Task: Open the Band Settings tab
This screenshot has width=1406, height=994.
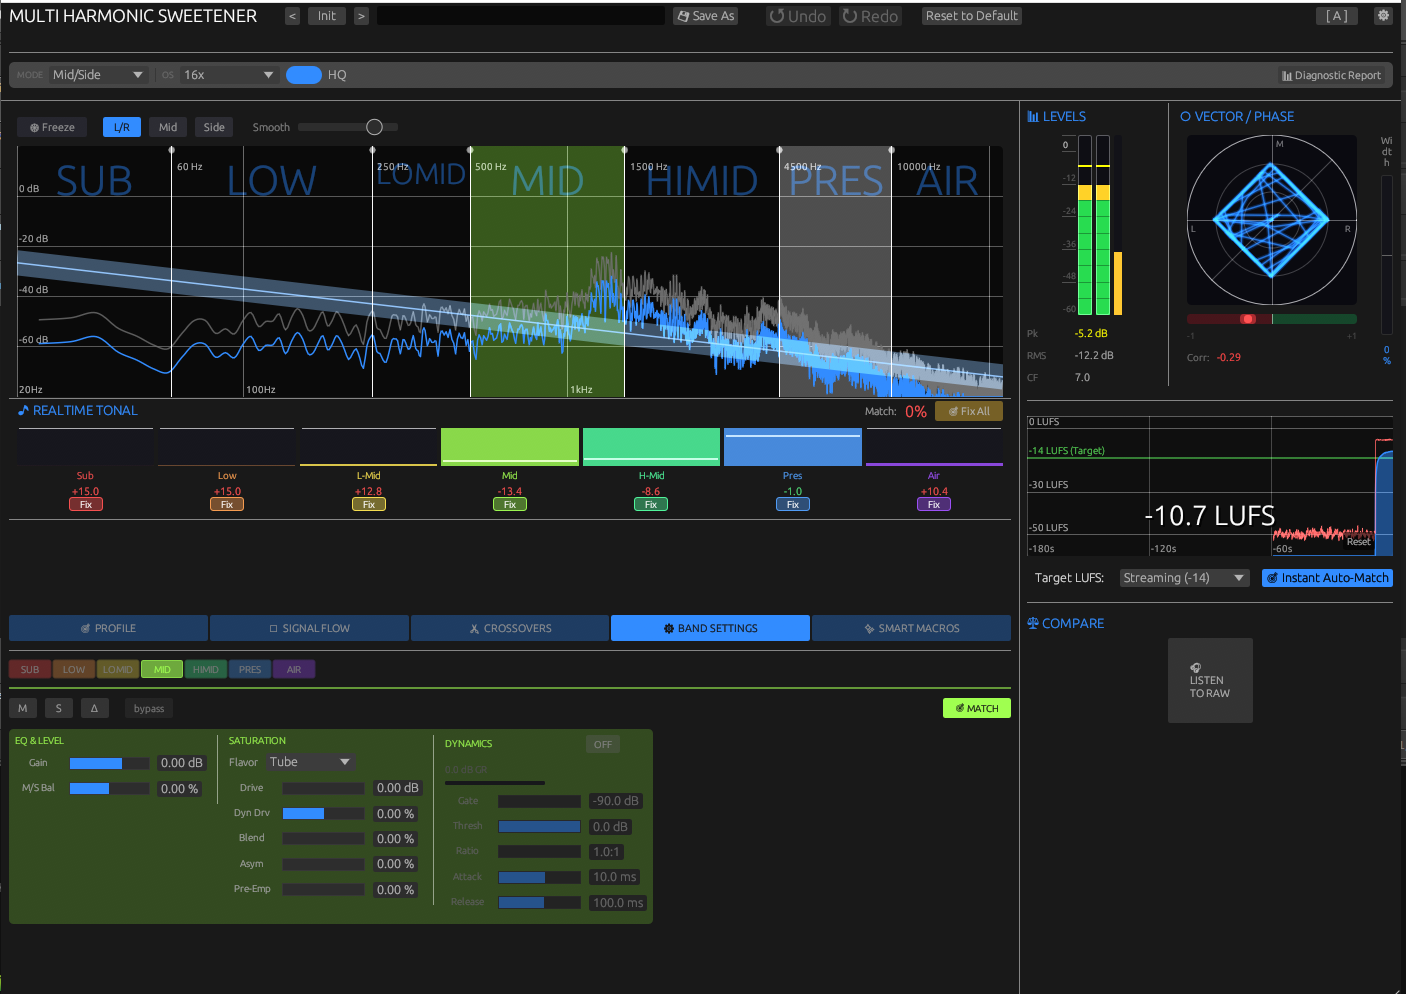Action: tap(711, 628)
